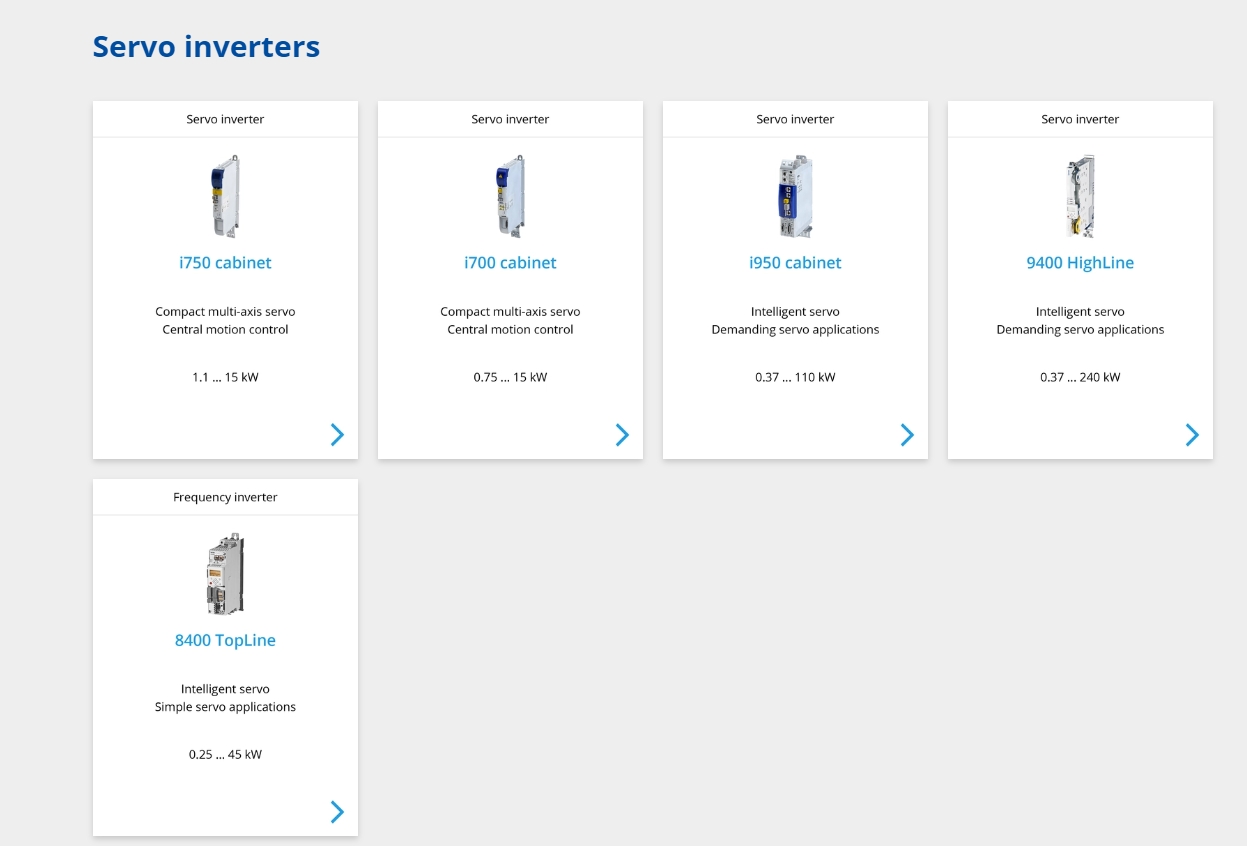Open the 9400 HighLine link
Image resolution: width=1247 pixels, height=846 pixels.
(1080, 263)
